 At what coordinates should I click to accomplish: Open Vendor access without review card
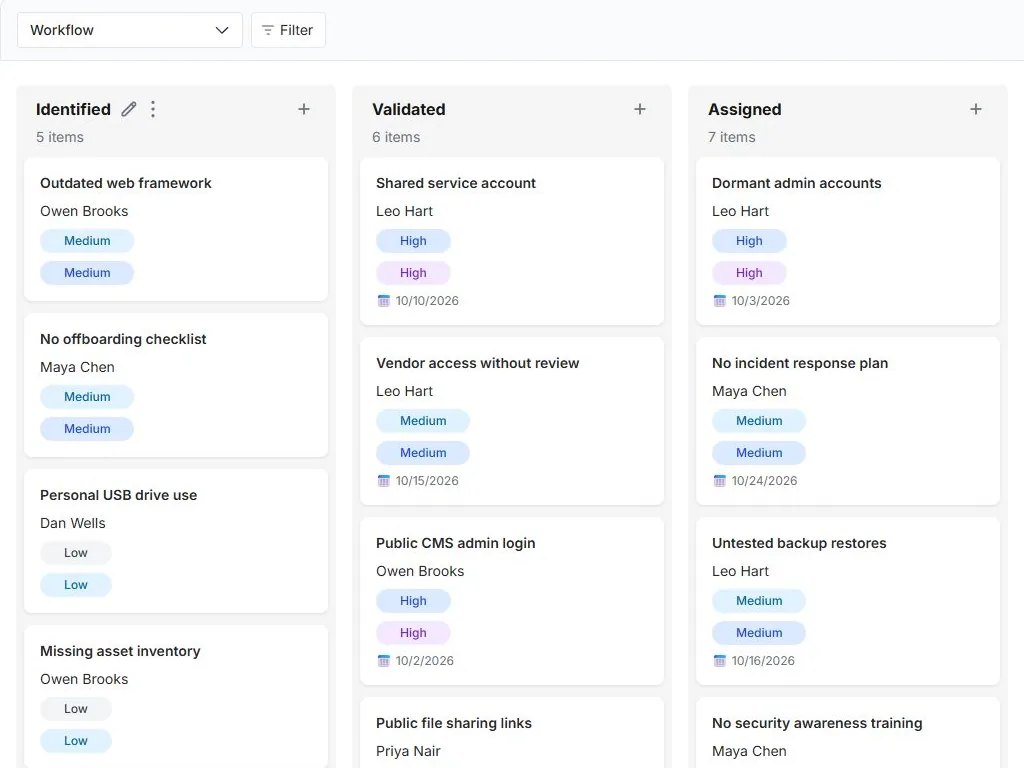click(x=512, y=421)
